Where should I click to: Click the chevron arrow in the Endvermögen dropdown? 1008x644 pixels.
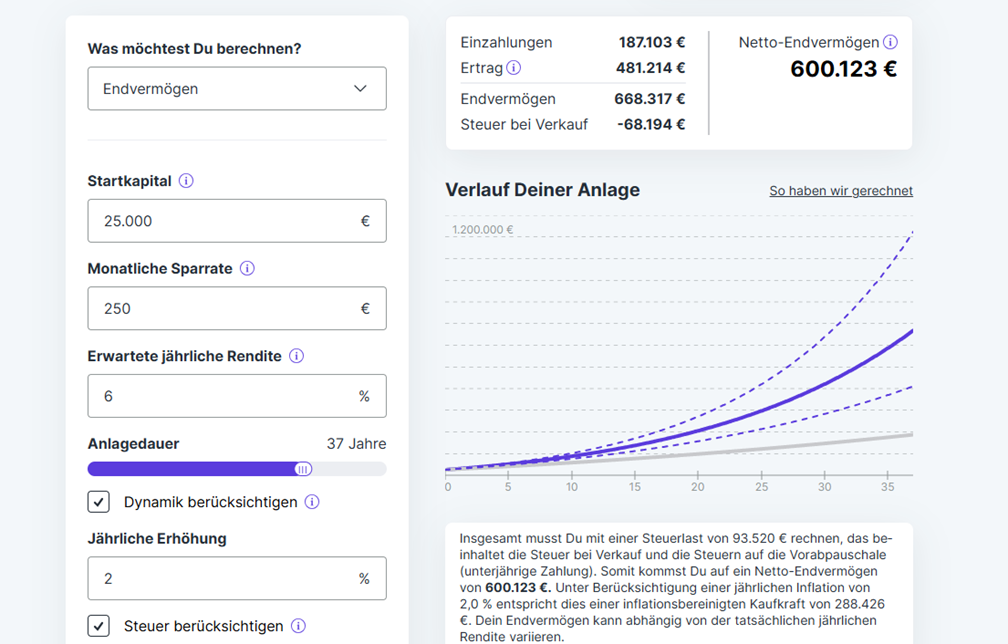[x=360, y=89]
